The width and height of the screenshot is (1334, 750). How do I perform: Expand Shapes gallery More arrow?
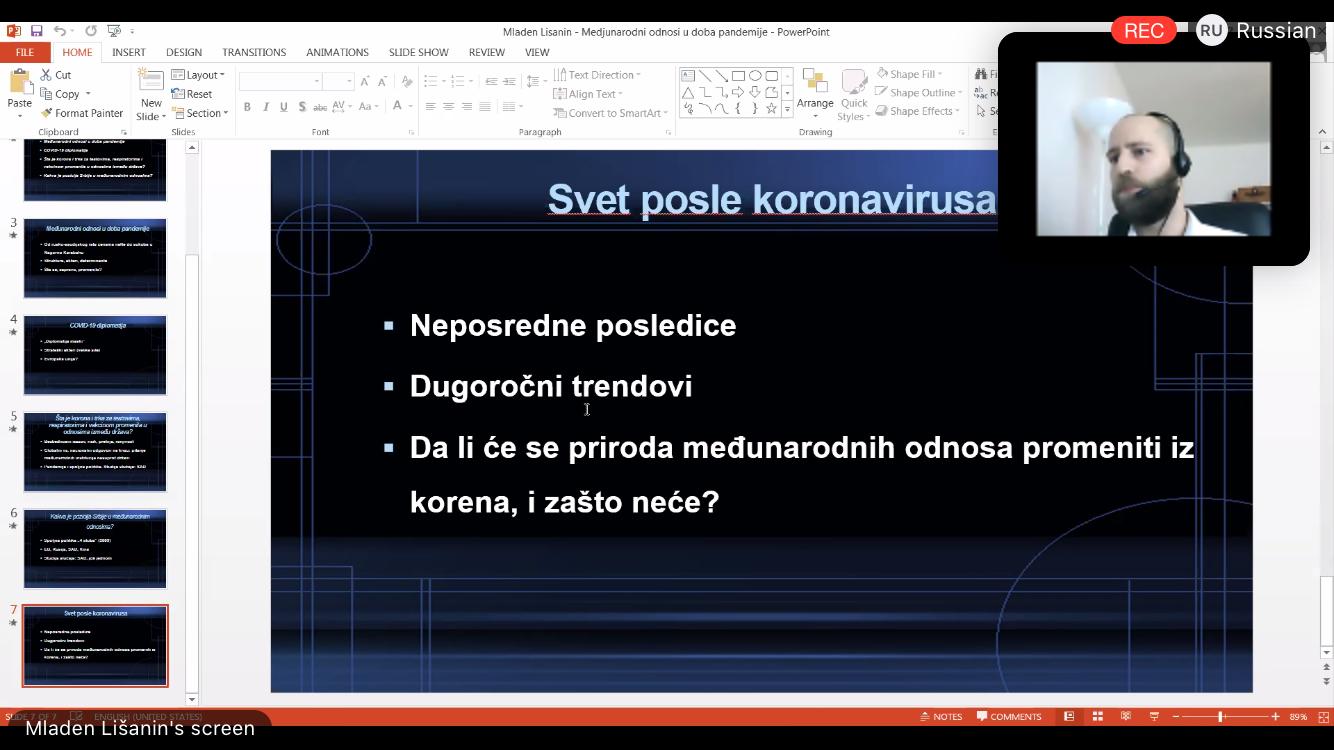tap(788, 108)
